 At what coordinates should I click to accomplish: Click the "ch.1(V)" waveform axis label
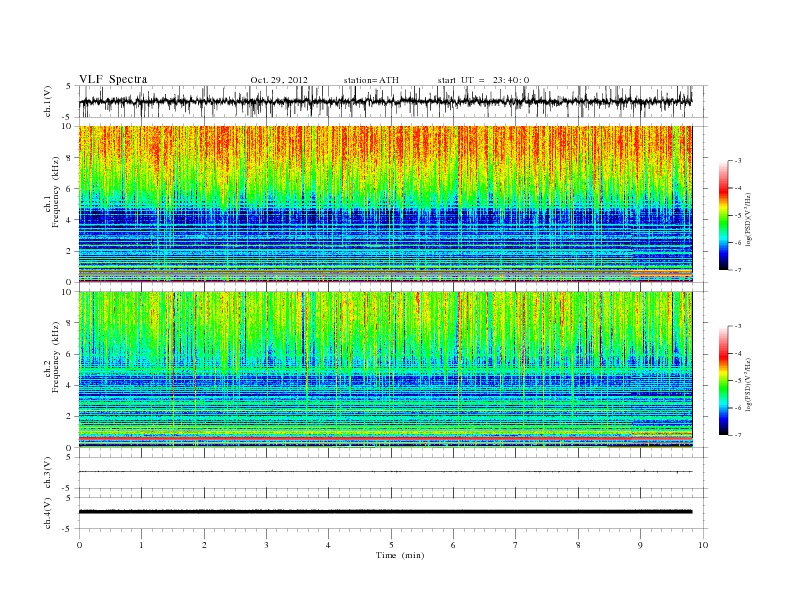tap(48, 101)
